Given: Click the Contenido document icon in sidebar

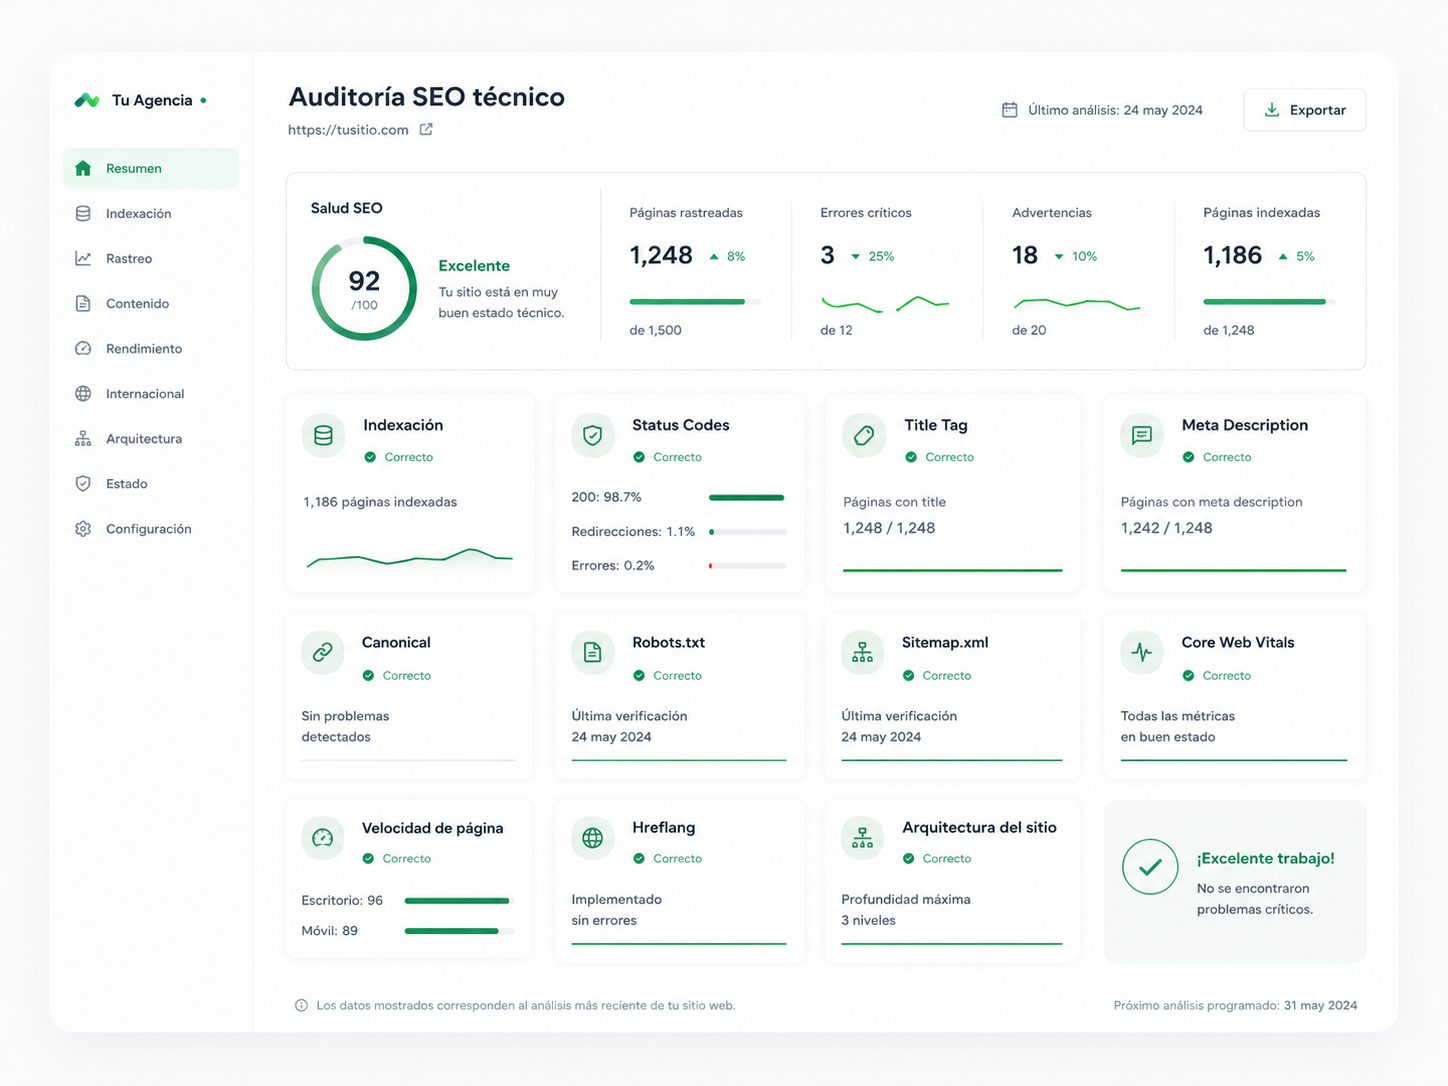Looking at the screenshot, I should (83, 303).
